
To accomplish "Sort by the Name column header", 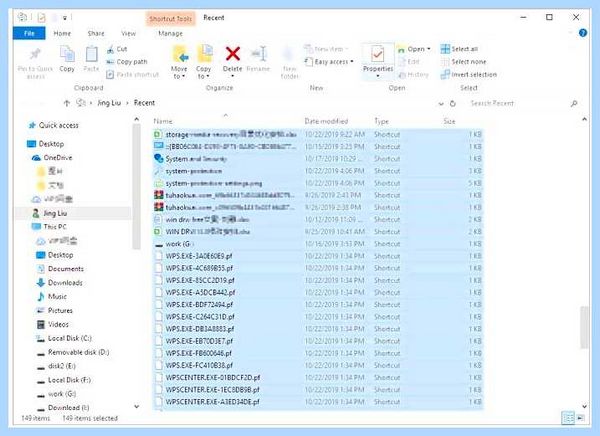I will coord(163,121).
